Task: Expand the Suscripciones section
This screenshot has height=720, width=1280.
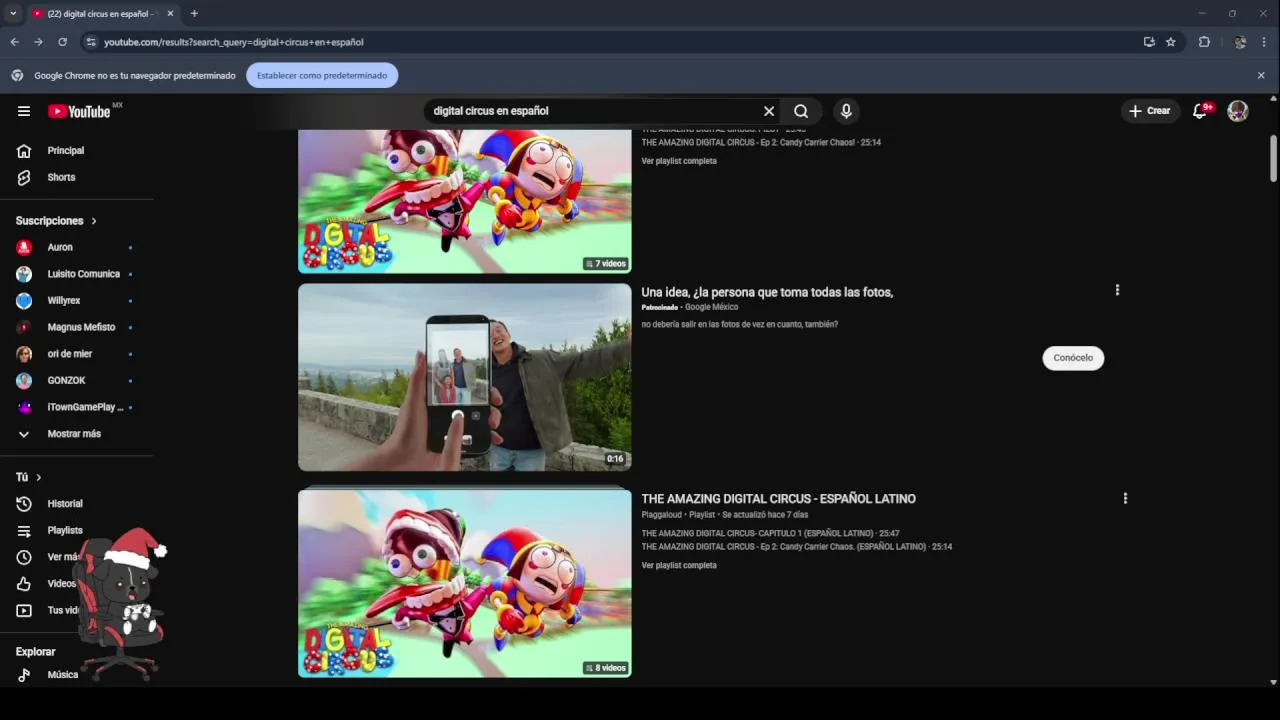Action: pos(57,221)
